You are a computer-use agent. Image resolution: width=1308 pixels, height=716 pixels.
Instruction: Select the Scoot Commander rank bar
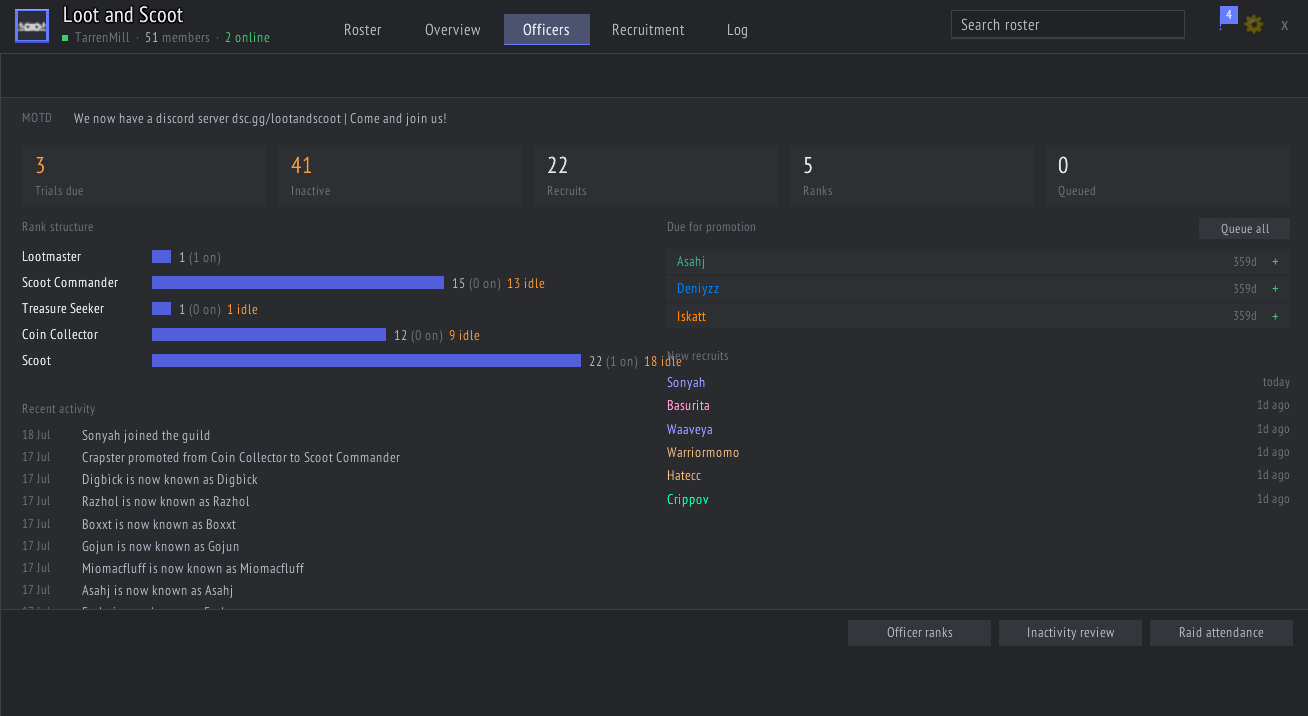point(298,283)
